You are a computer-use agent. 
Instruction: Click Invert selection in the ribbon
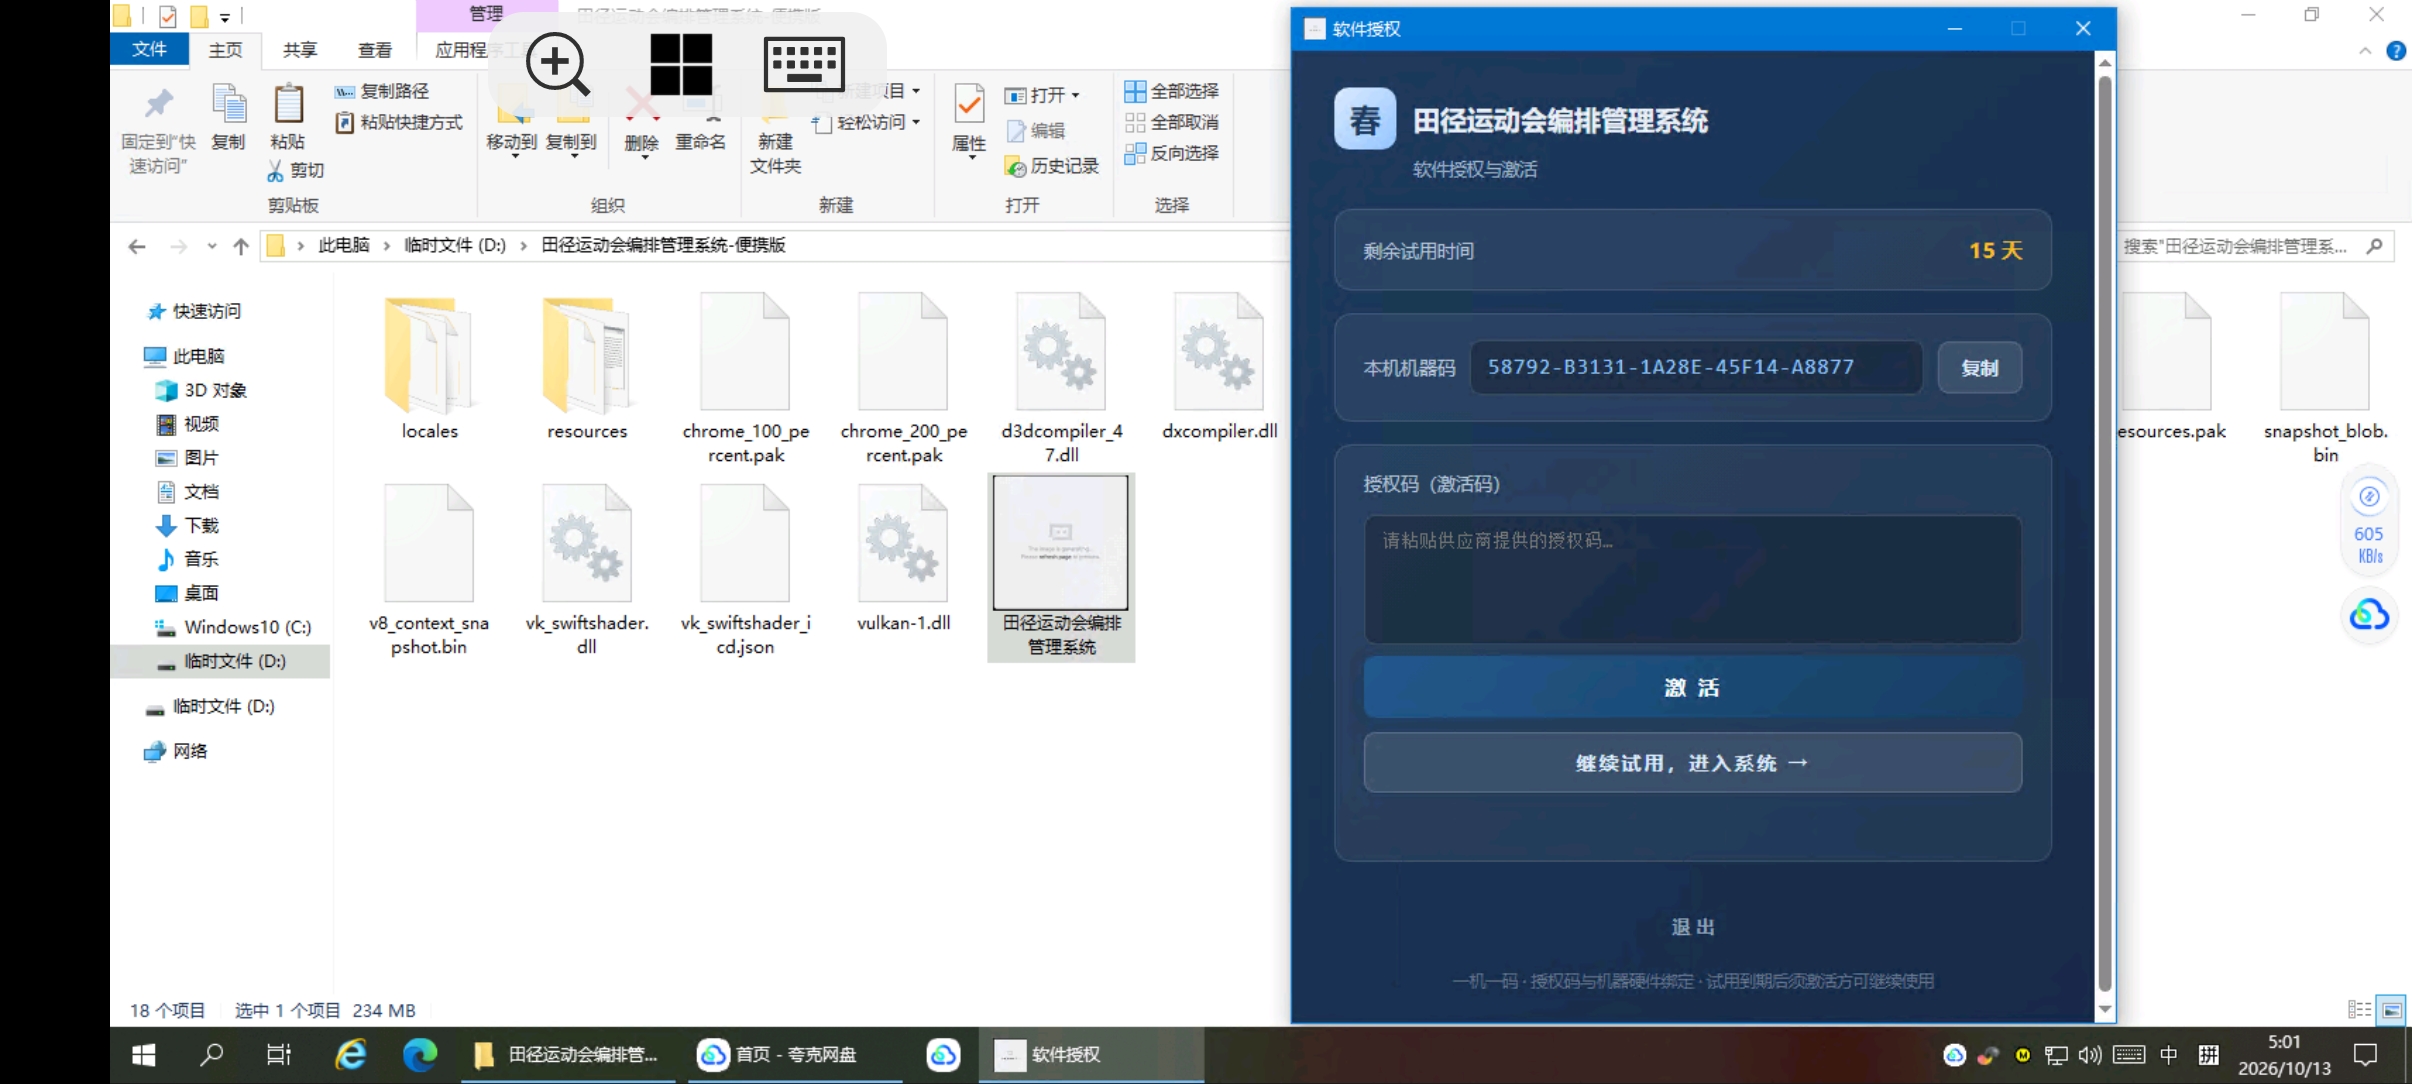point(1172,153)
